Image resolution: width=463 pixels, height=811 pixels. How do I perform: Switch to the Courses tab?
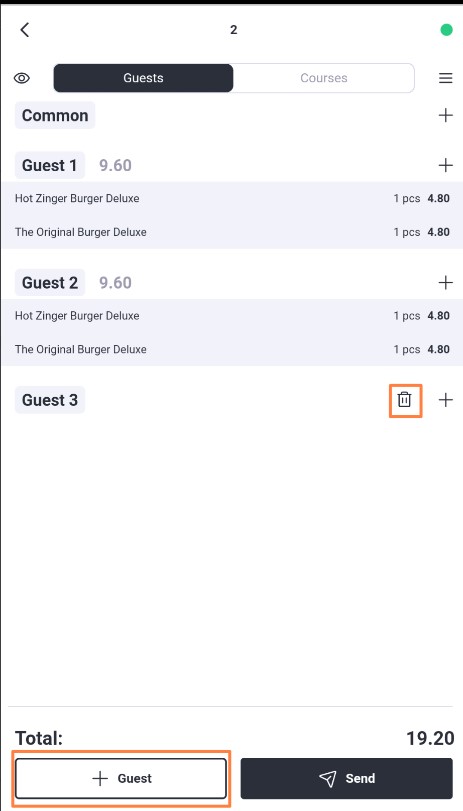click(x=324, y=78)
